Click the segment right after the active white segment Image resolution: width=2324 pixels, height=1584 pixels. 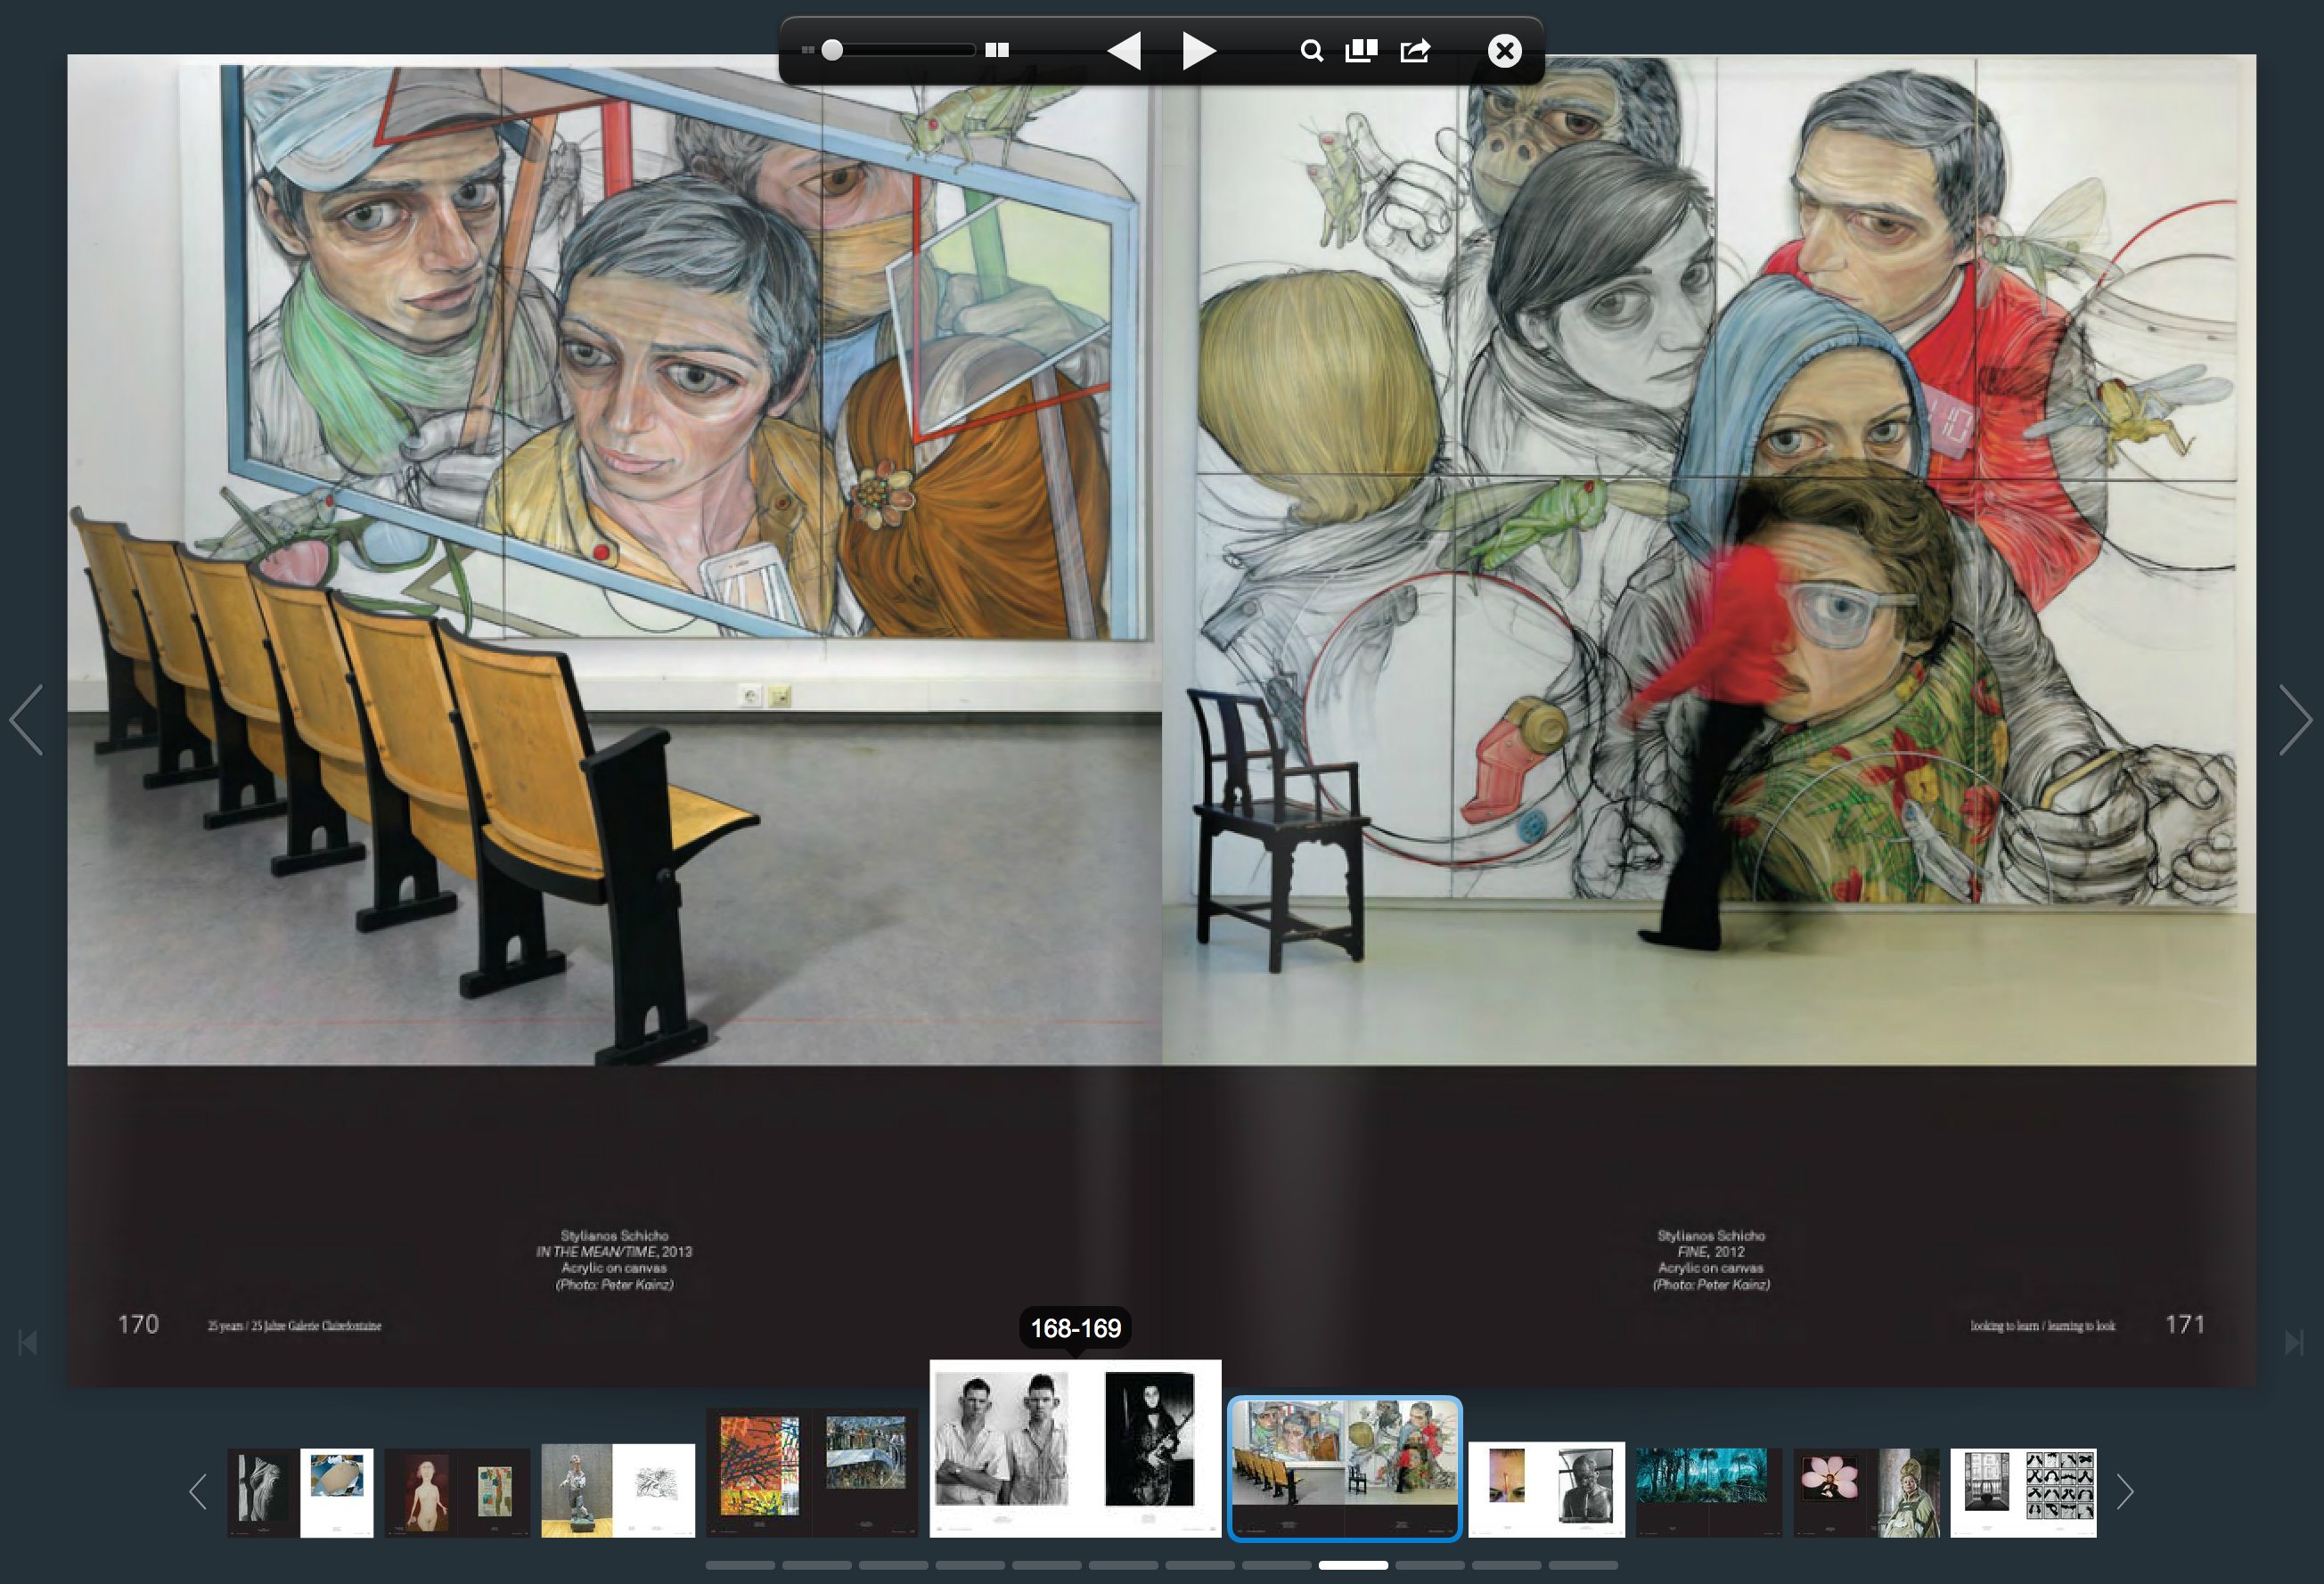pos(1430,1565)
